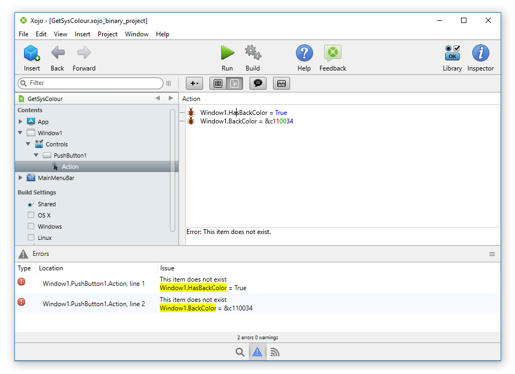Screen dimensions: 515x374
Task: Click the GetSysColour project header
Action: pos(45,99)
